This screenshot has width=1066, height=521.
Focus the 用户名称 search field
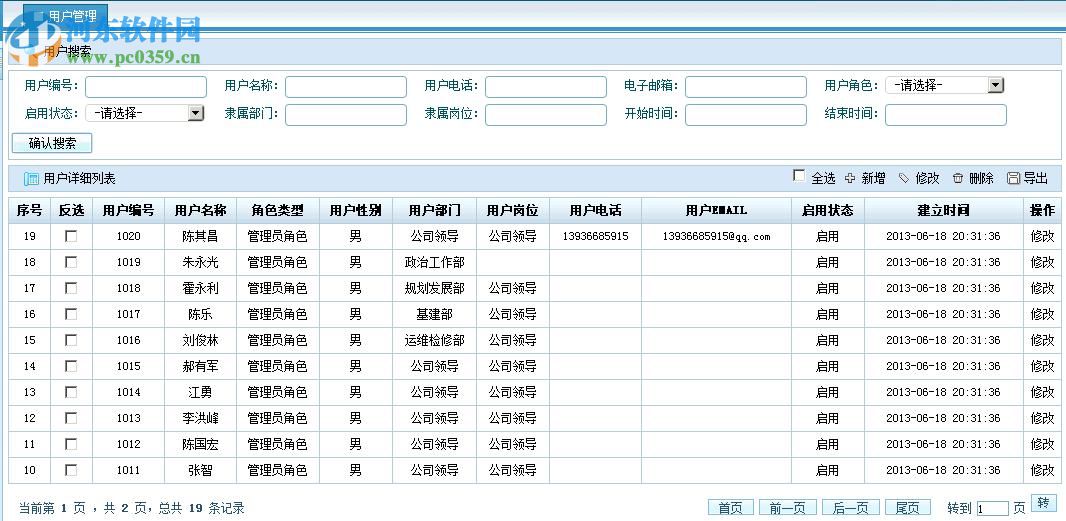coord(345,86)
